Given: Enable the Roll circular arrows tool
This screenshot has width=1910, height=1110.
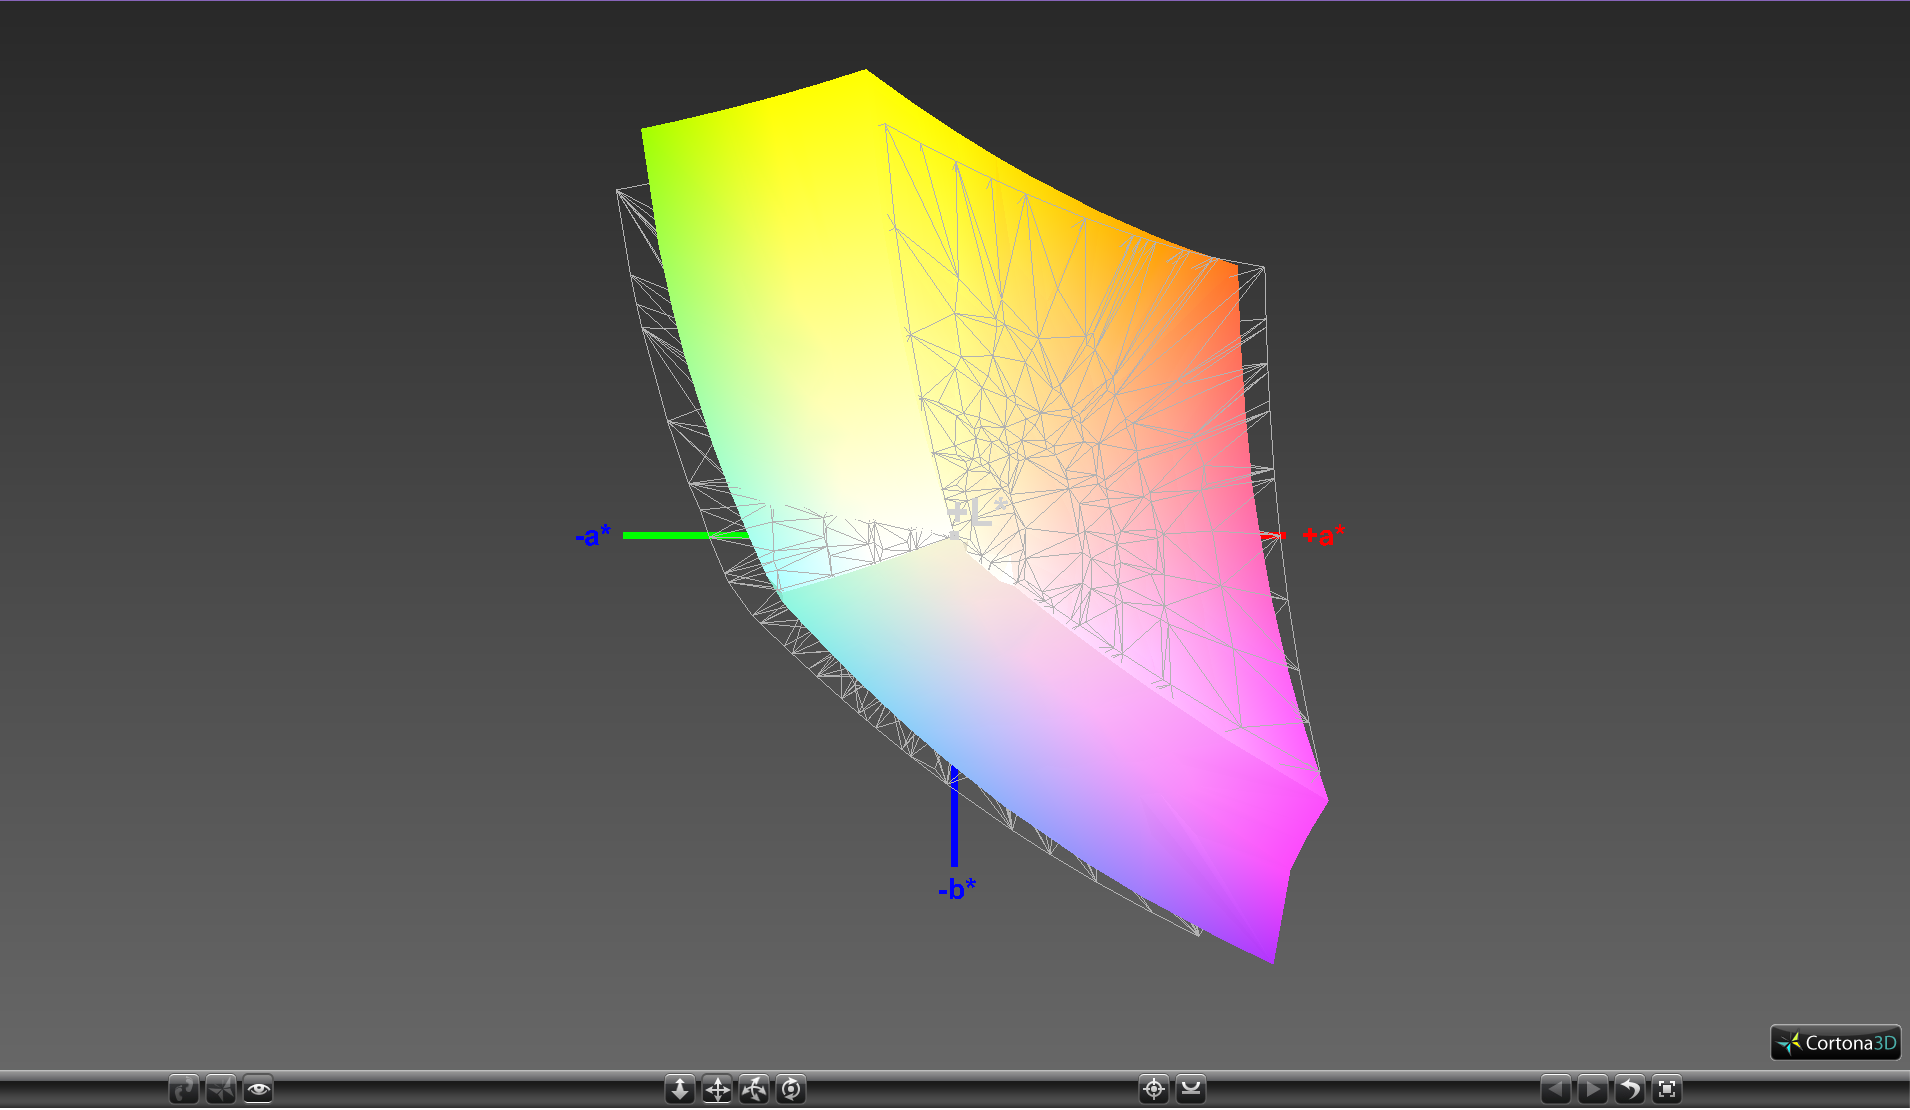Looking at the screenshot, I should pos(791,1089).
